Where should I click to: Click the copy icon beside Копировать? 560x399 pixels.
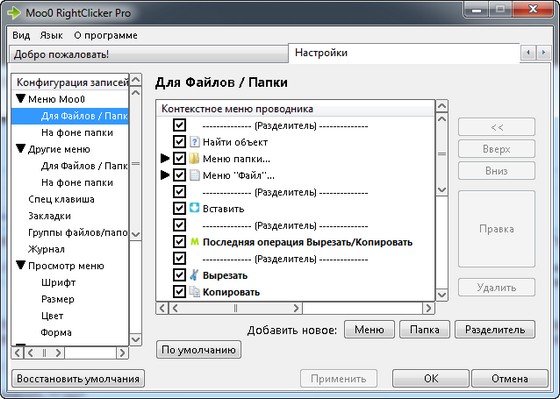click(x=194, y=292)
